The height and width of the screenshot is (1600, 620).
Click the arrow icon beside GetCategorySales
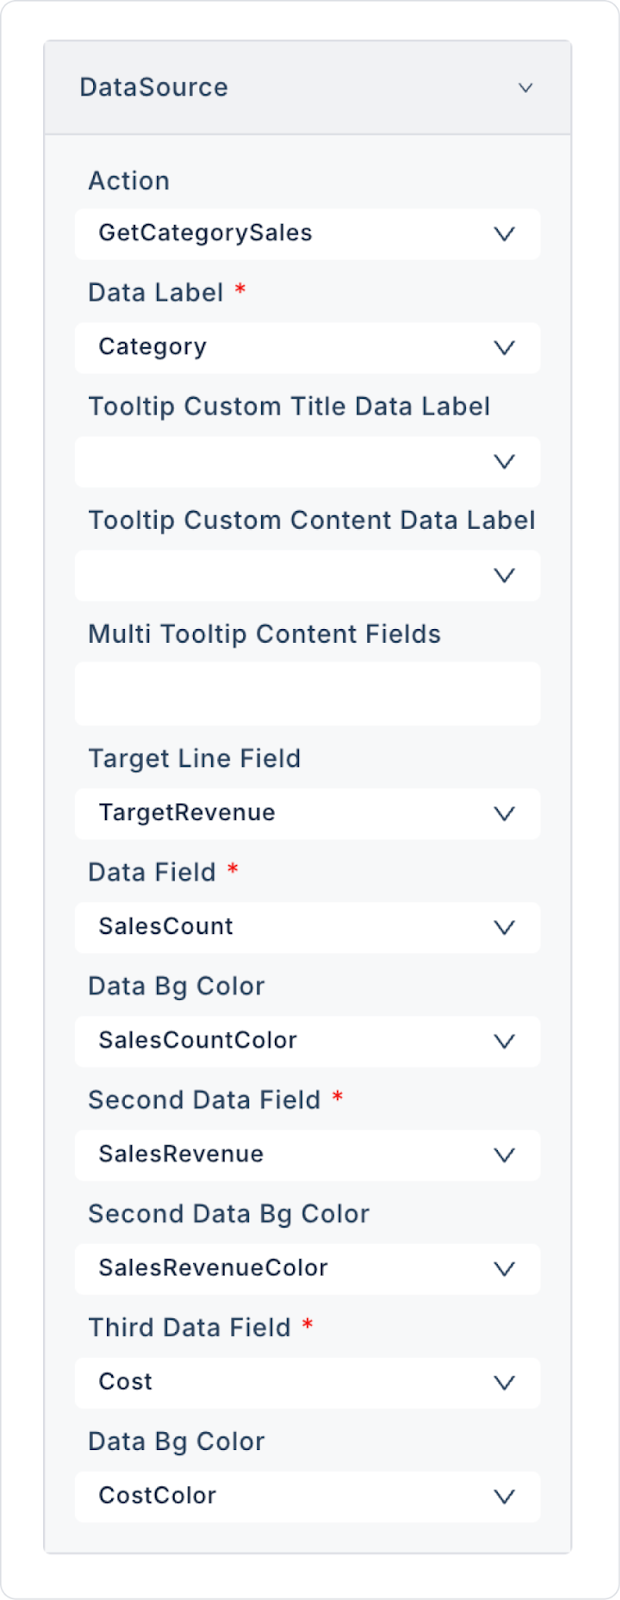click(x=505, y=234)
